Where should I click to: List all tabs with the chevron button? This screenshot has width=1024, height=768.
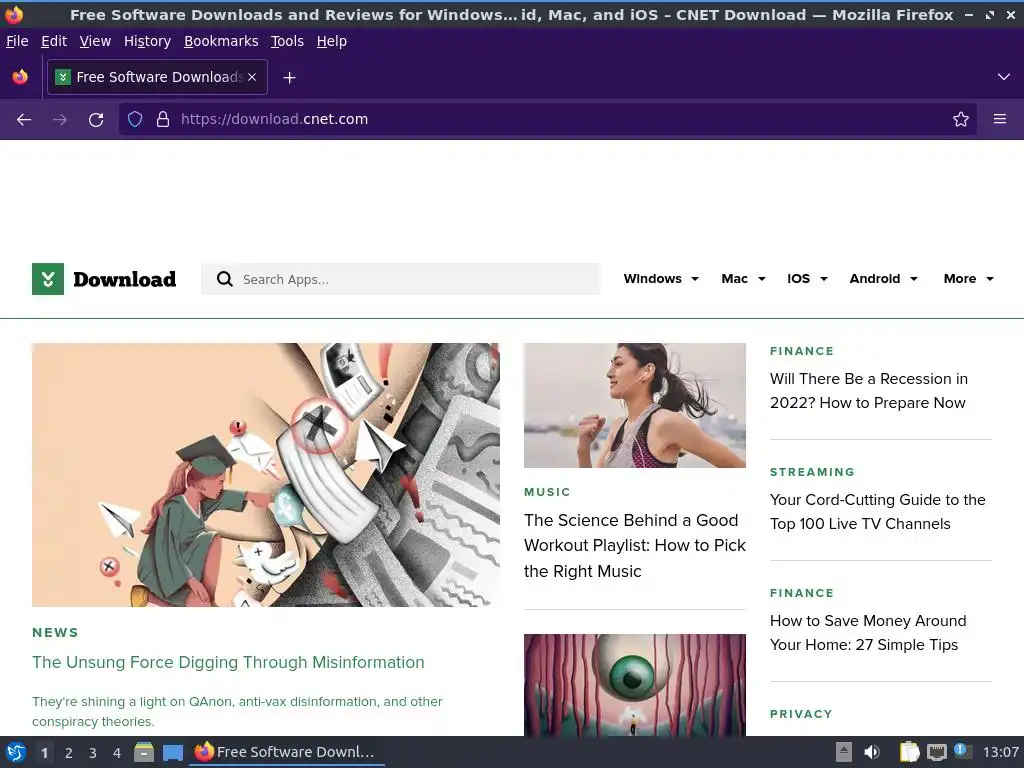(x=1004, y=77)
